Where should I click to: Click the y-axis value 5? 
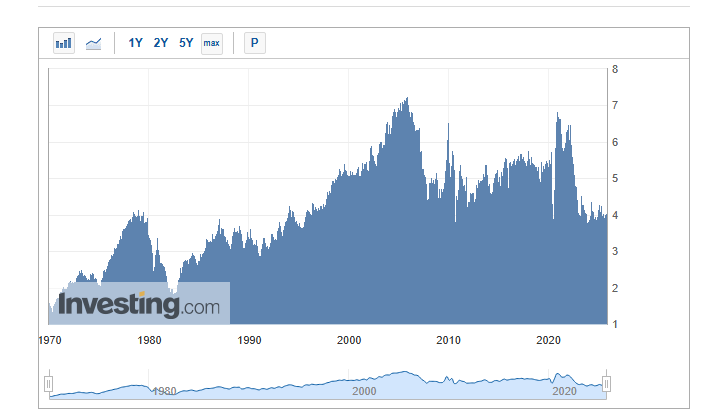pos(615,178)
